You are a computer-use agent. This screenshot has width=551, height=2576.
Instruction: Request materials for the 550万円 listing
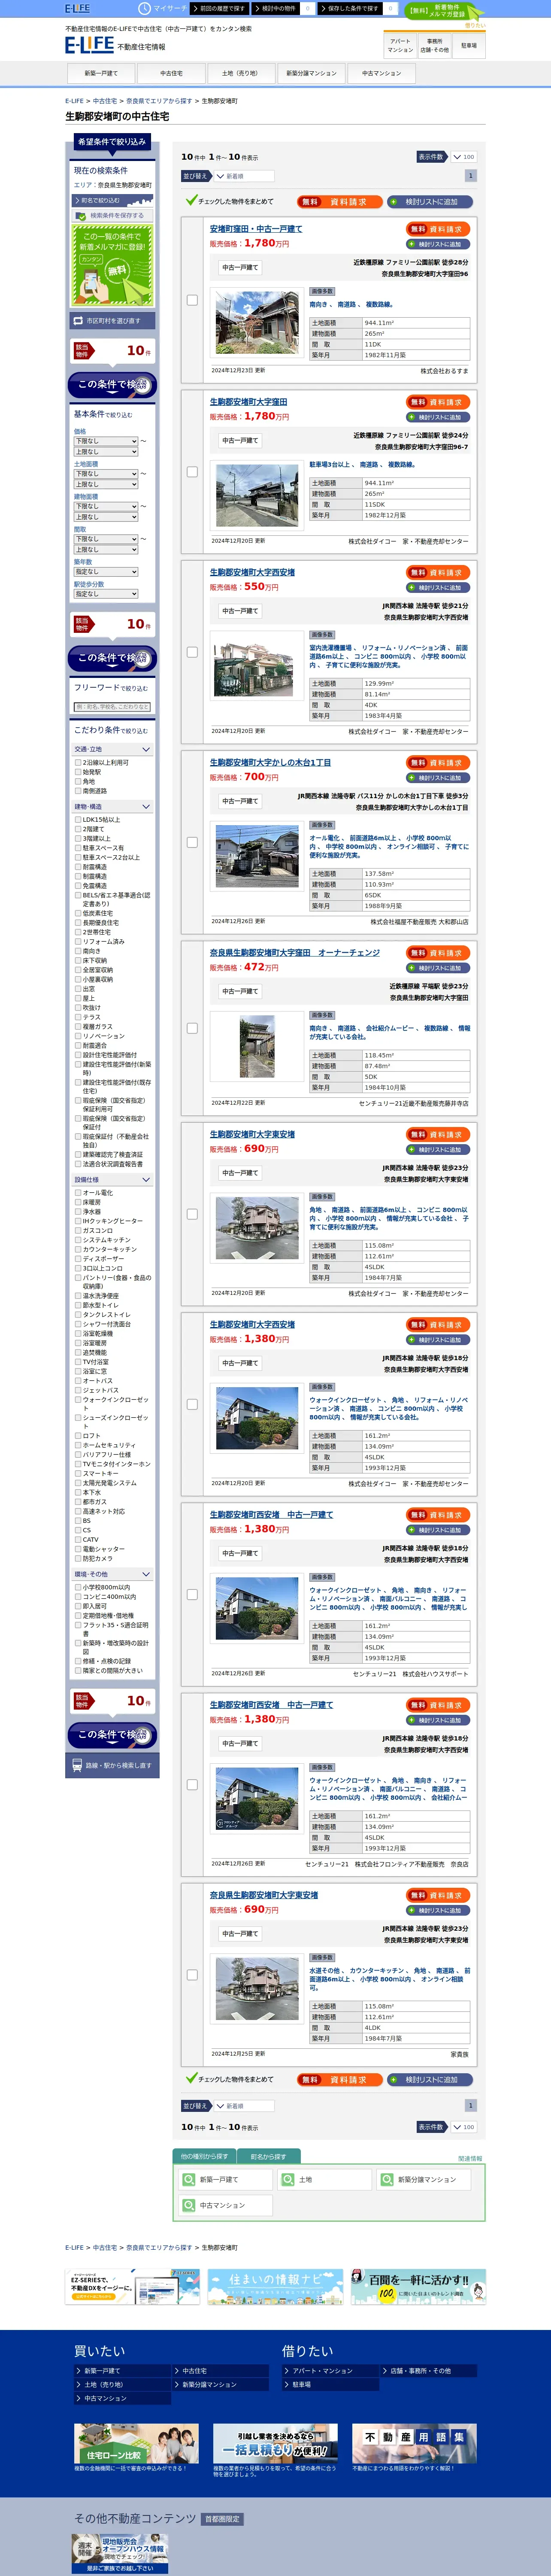point(438,573)
